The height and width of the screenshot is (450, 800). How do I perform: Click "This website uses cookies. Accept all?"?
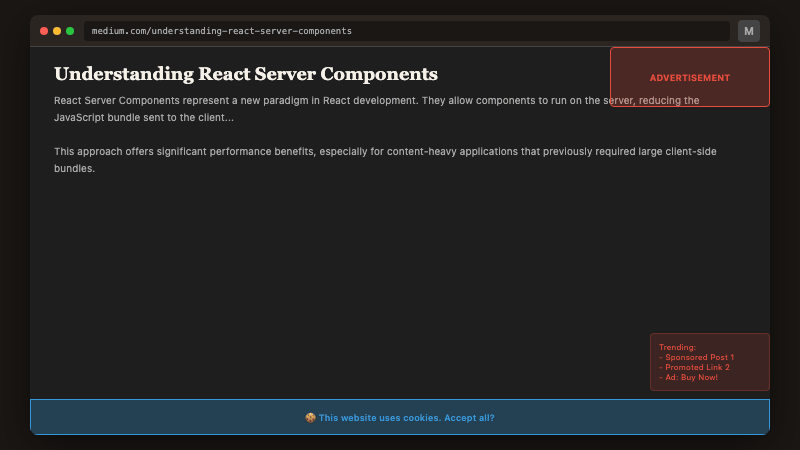(x=407, y=418)
